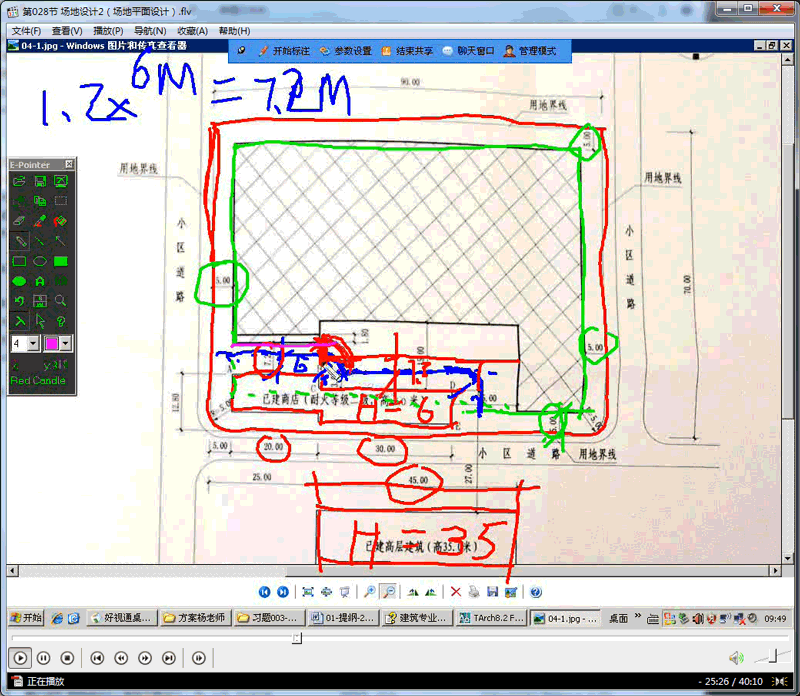Image resolution: width=800 pixels, height=696 pixels.
Task: Click the video seek bar handle
Action: 297,638
